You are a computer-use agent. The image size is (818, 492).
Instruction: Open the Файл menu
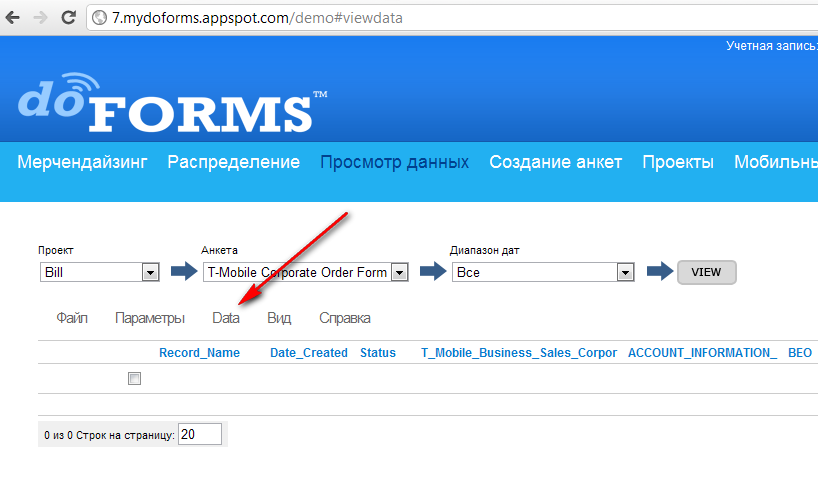(x=71, y=318)
